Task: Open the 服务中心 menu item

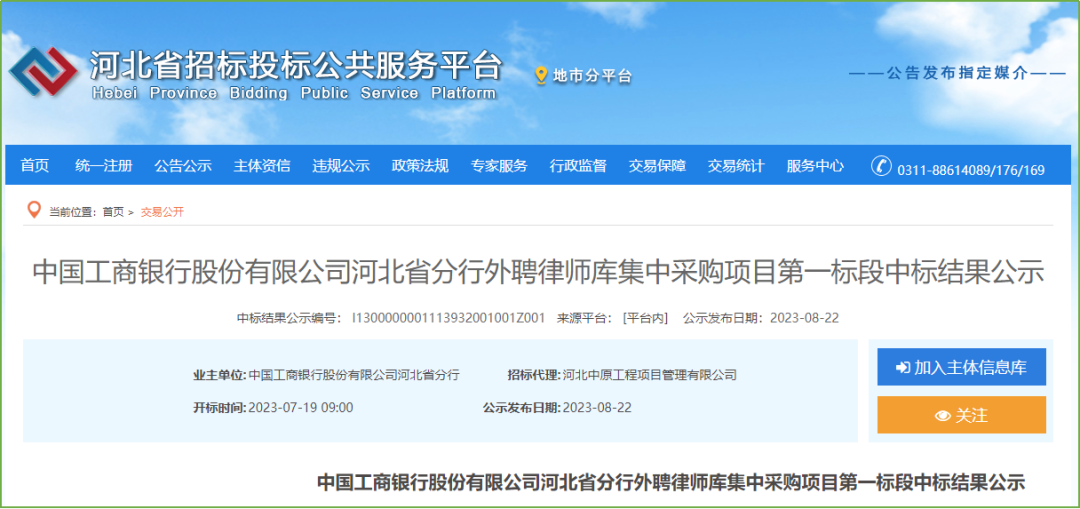Action: tap(815, 165)
